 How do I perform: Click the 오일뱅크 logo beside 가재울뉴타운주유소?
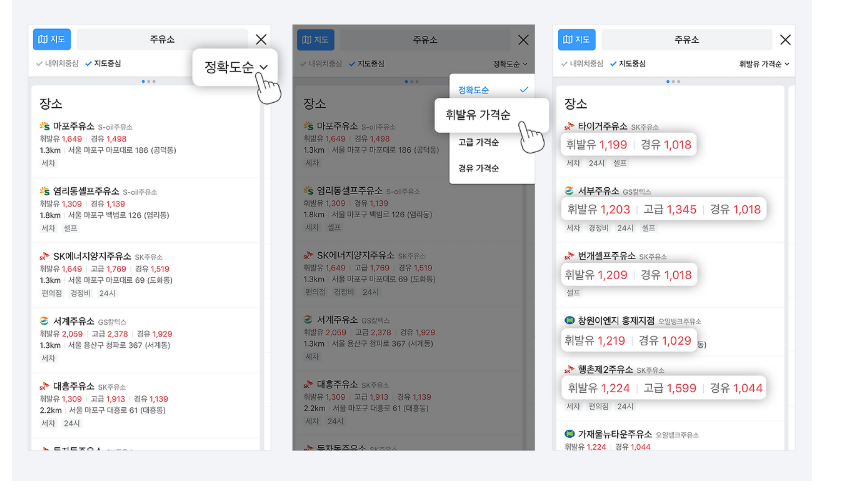pos(569,434)
